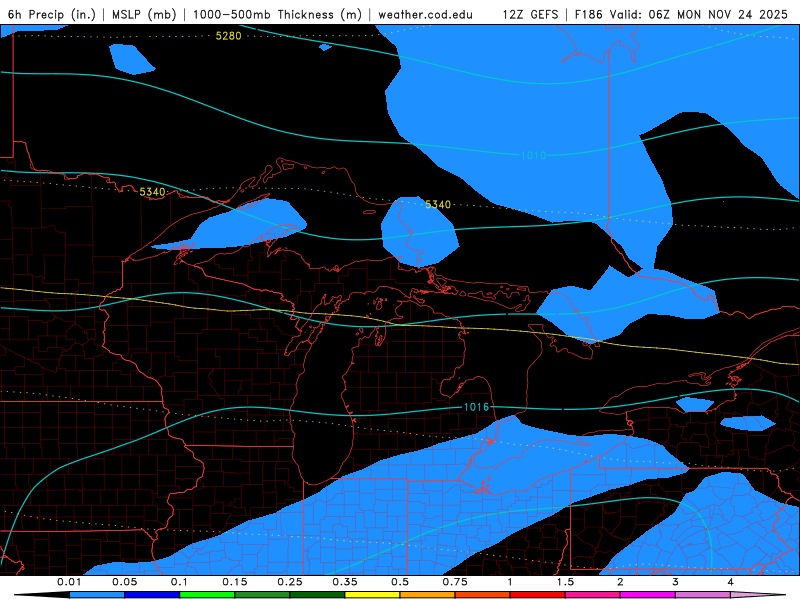Screen dimensions: 800x600
Task: Click the '12Z GEFS' model run label
Action: pos(530,15)
